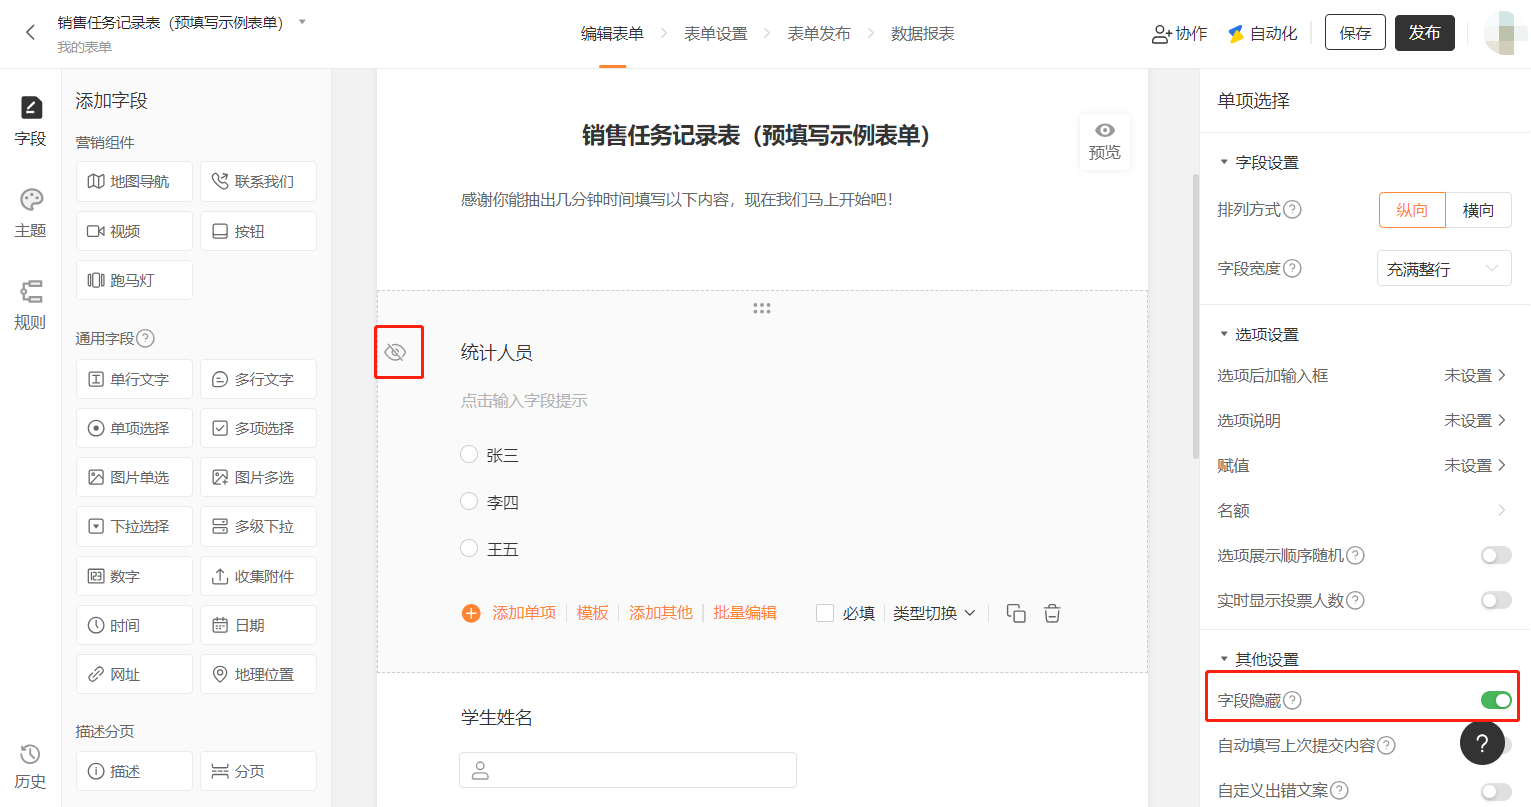1531x807 pixels.
Task: Collapse the 选项设置 section
Action: click(1224, 335)
